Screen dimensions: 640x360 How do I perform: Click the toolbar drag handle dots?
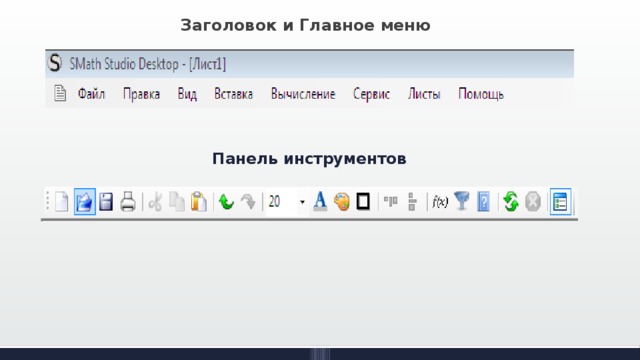click(x=48, y=201)
